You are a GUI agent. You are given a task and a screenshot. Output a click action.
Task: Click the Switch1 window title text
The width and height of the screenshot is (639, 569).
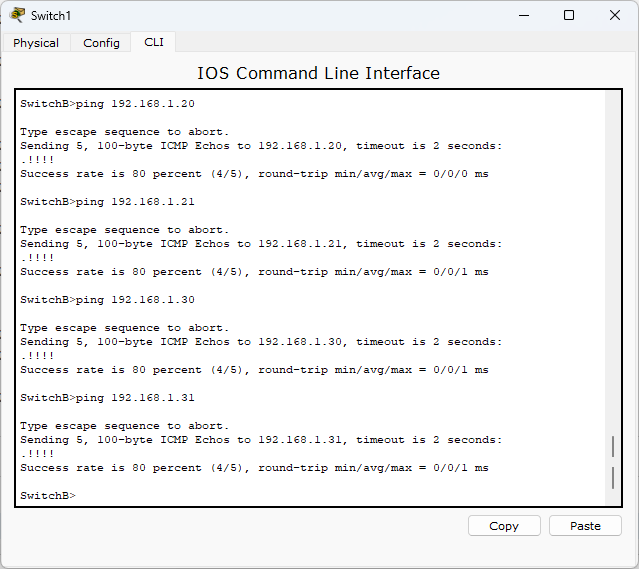51,15
